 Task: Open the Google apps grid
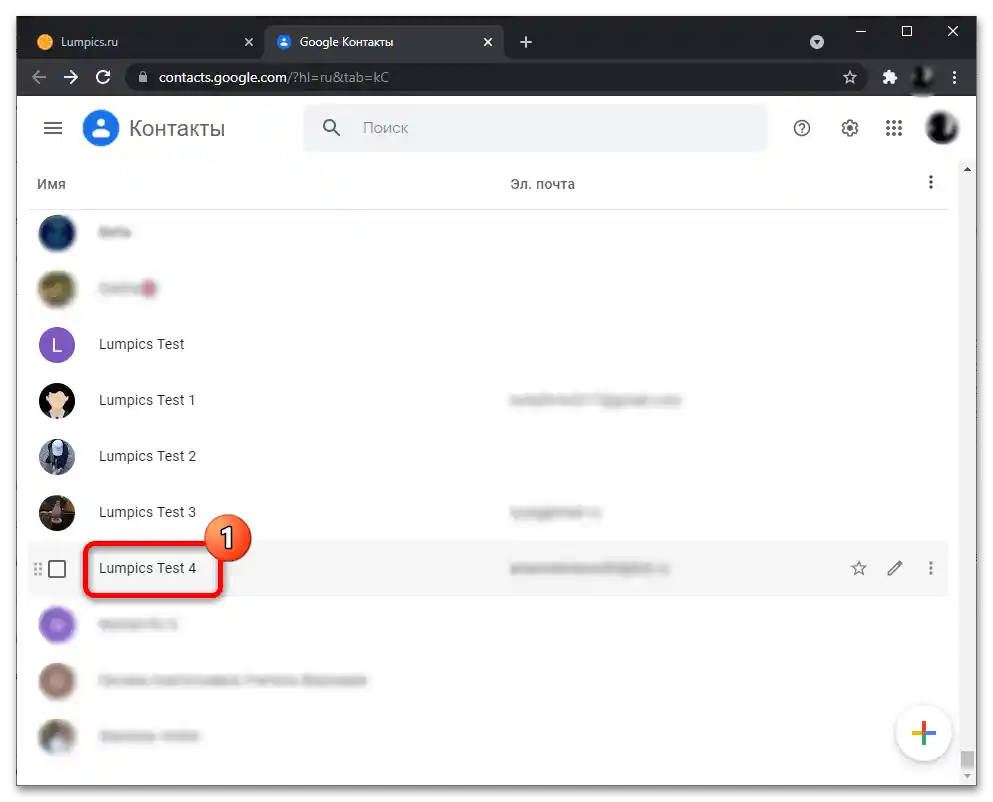894,129
